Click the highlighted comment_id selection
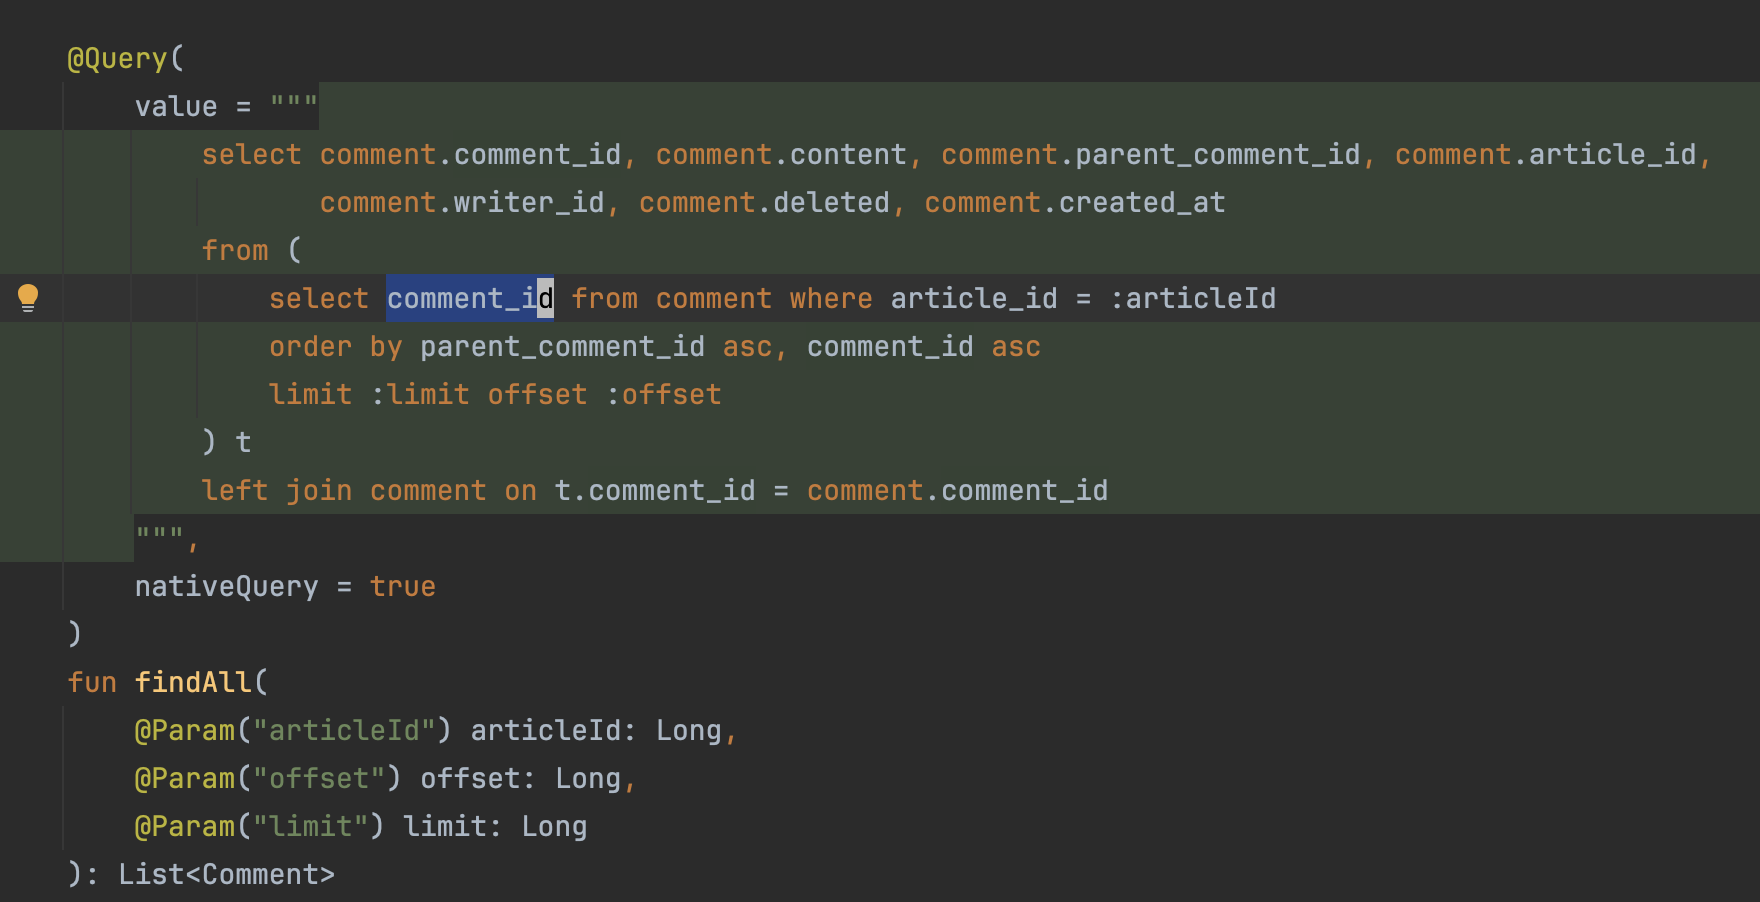1760x902 pixels. pyautogui.click(x=470, y=298)
